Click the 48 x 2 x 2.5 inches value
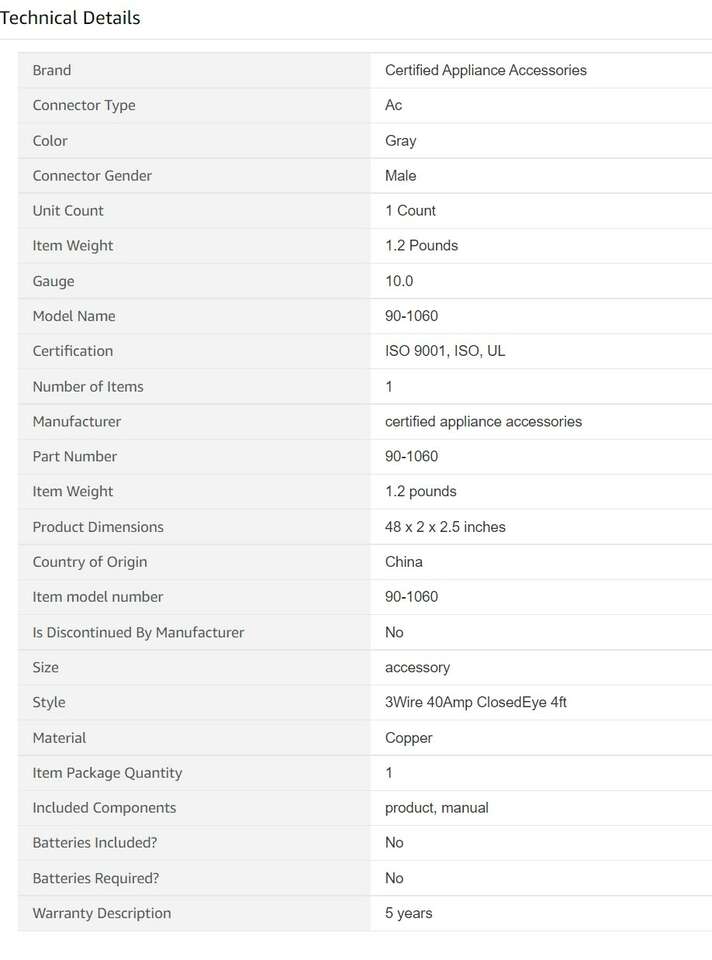Image resolution: width=712 pixels, height=960 pixels. point(445,527)
